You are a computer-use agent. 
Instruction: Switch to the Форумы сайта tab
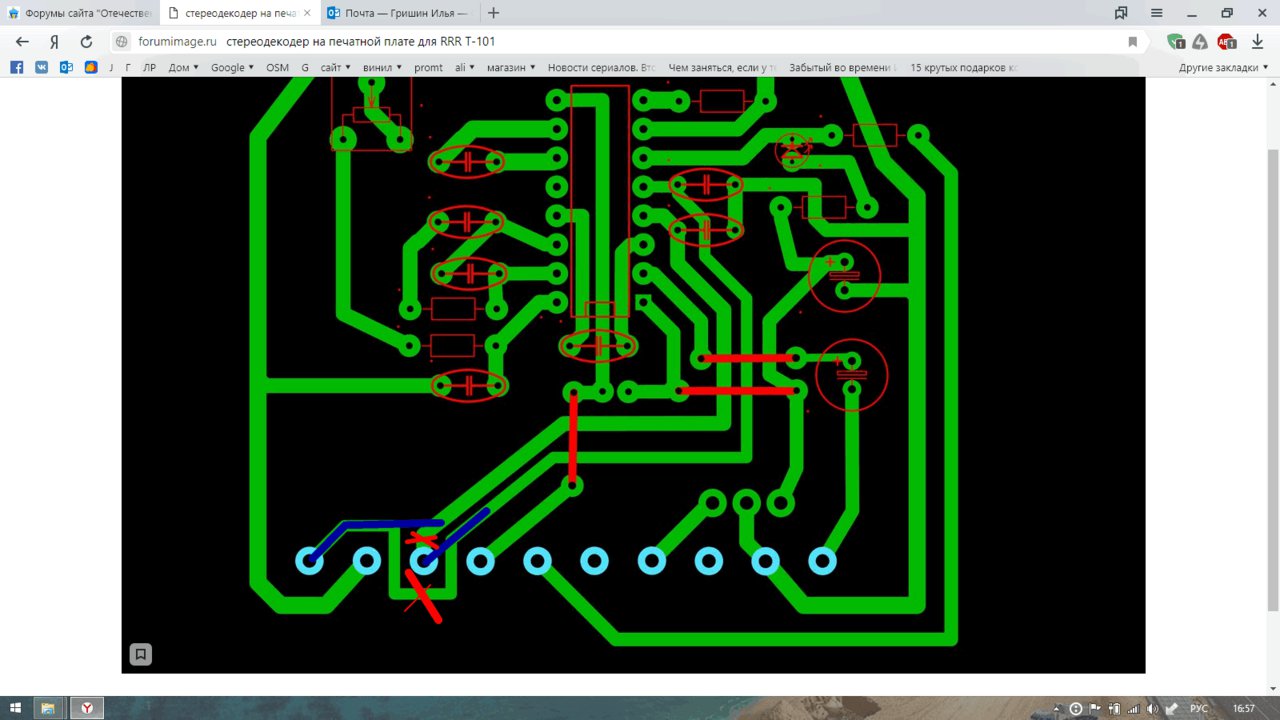tap(80, 13)
